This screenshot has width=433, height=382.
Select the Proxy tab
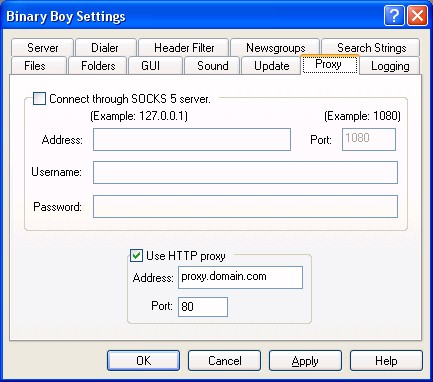pyautogui.click(x=330, y=64)
